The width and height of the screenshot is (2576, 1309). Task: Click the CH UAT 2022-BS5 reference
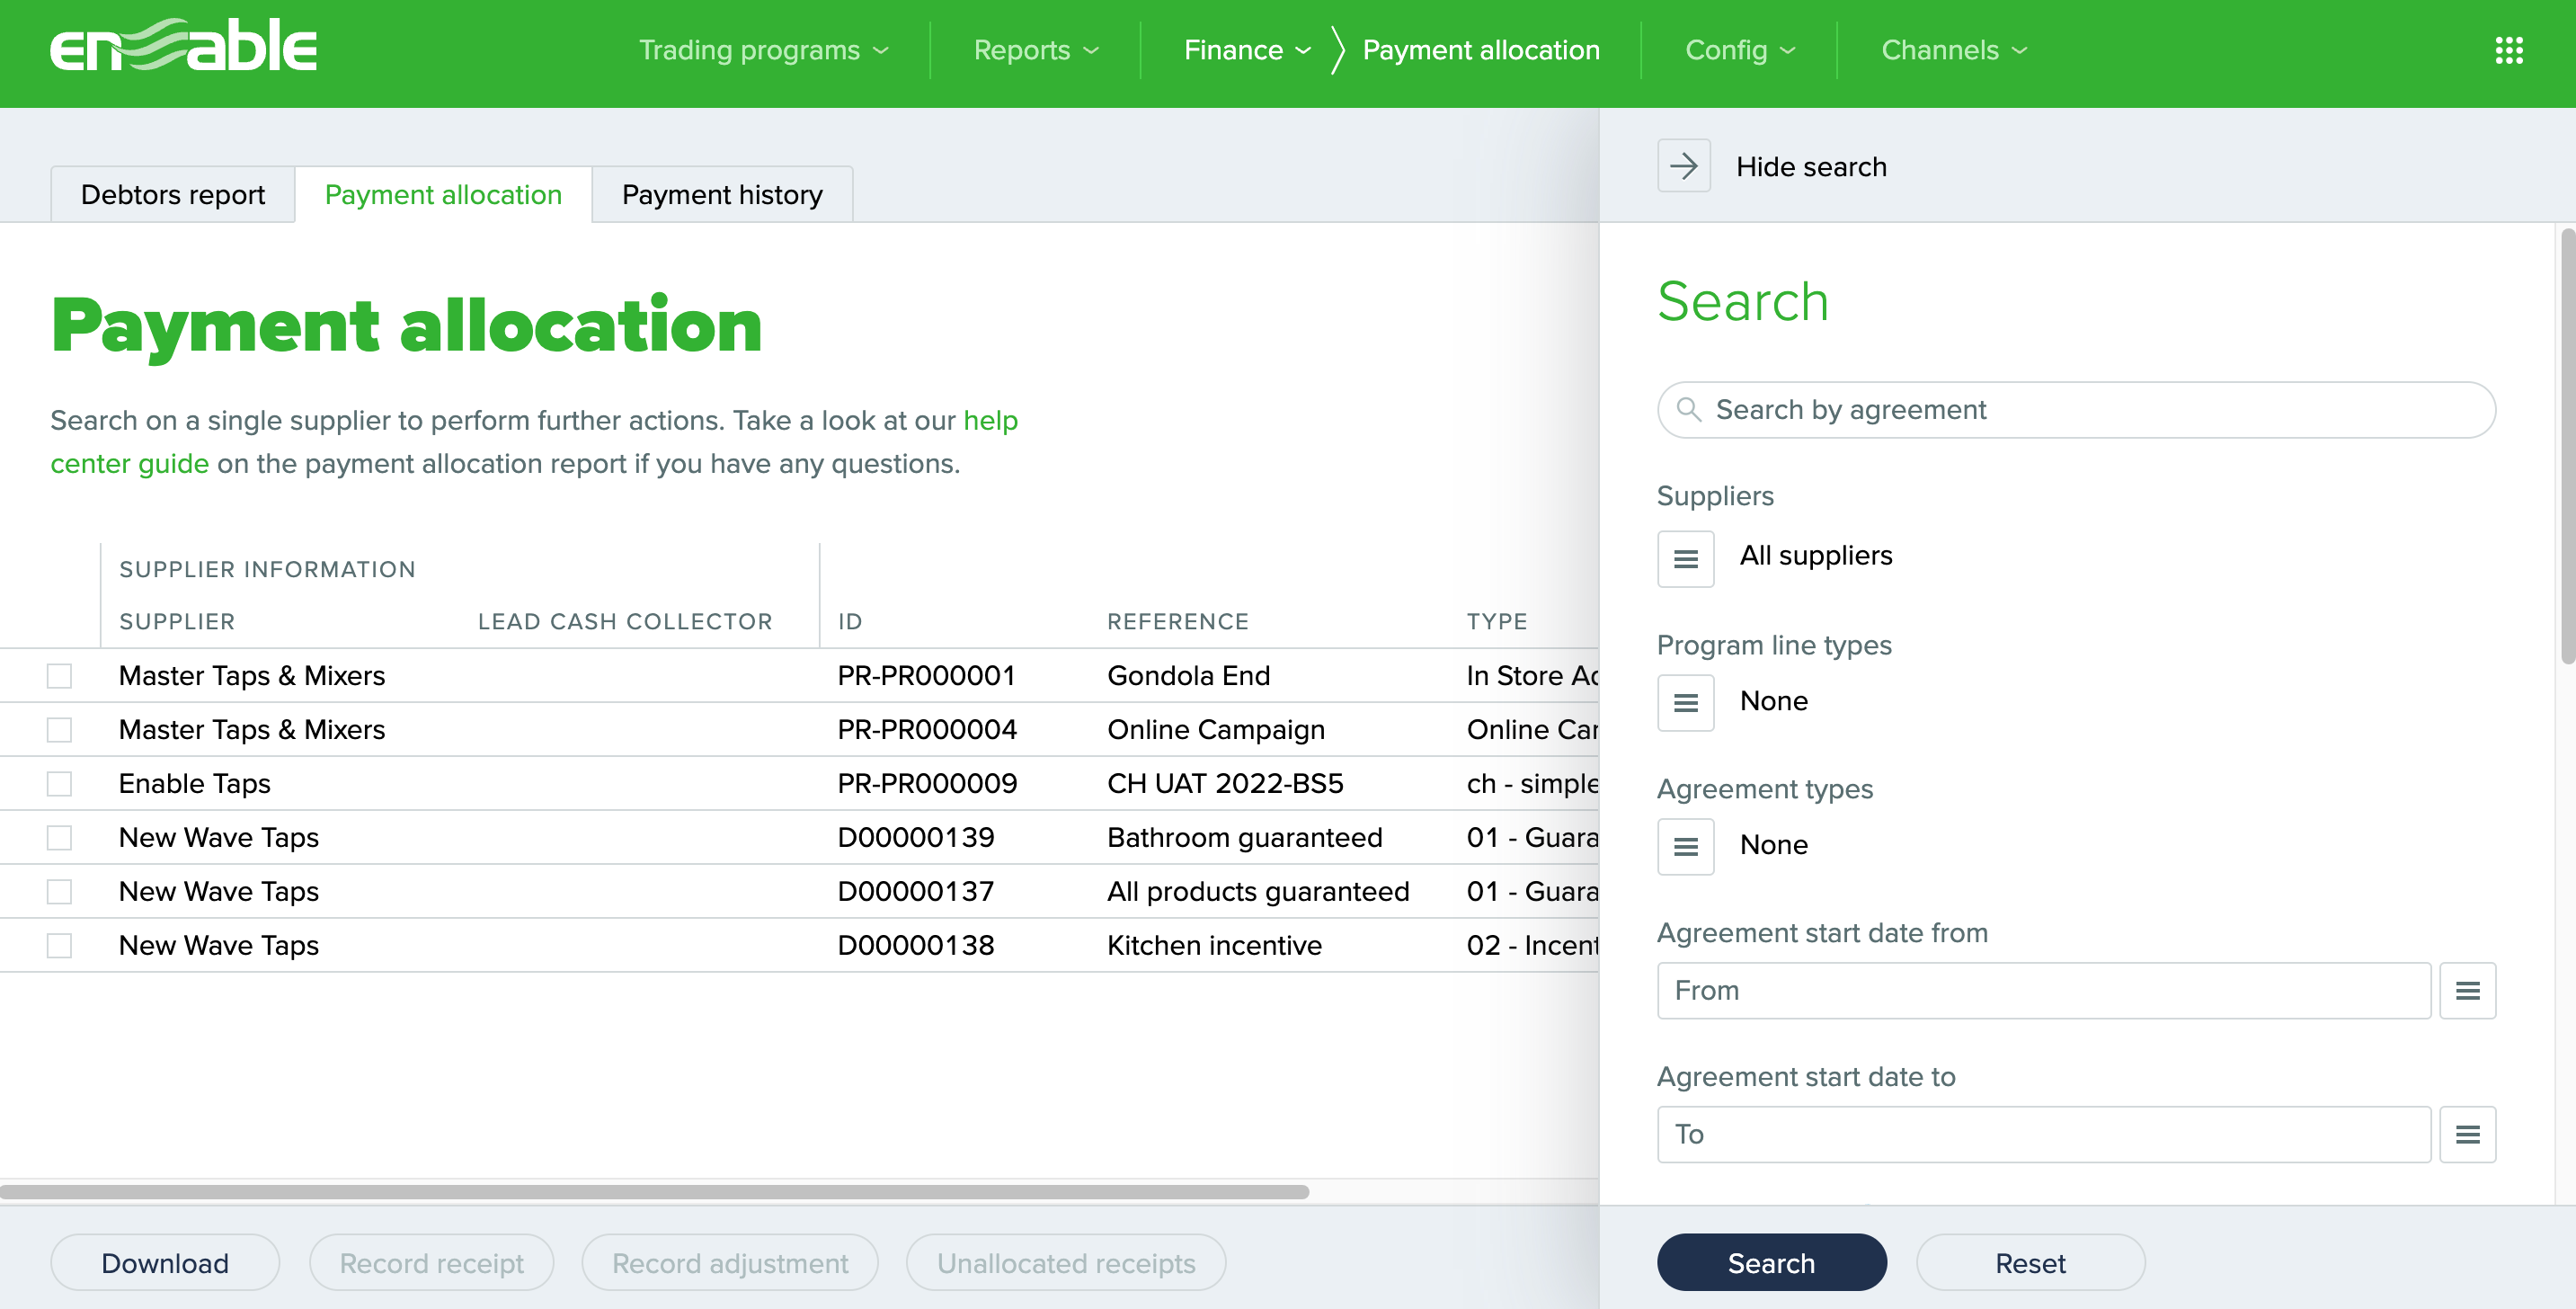tap(1225, 784)
